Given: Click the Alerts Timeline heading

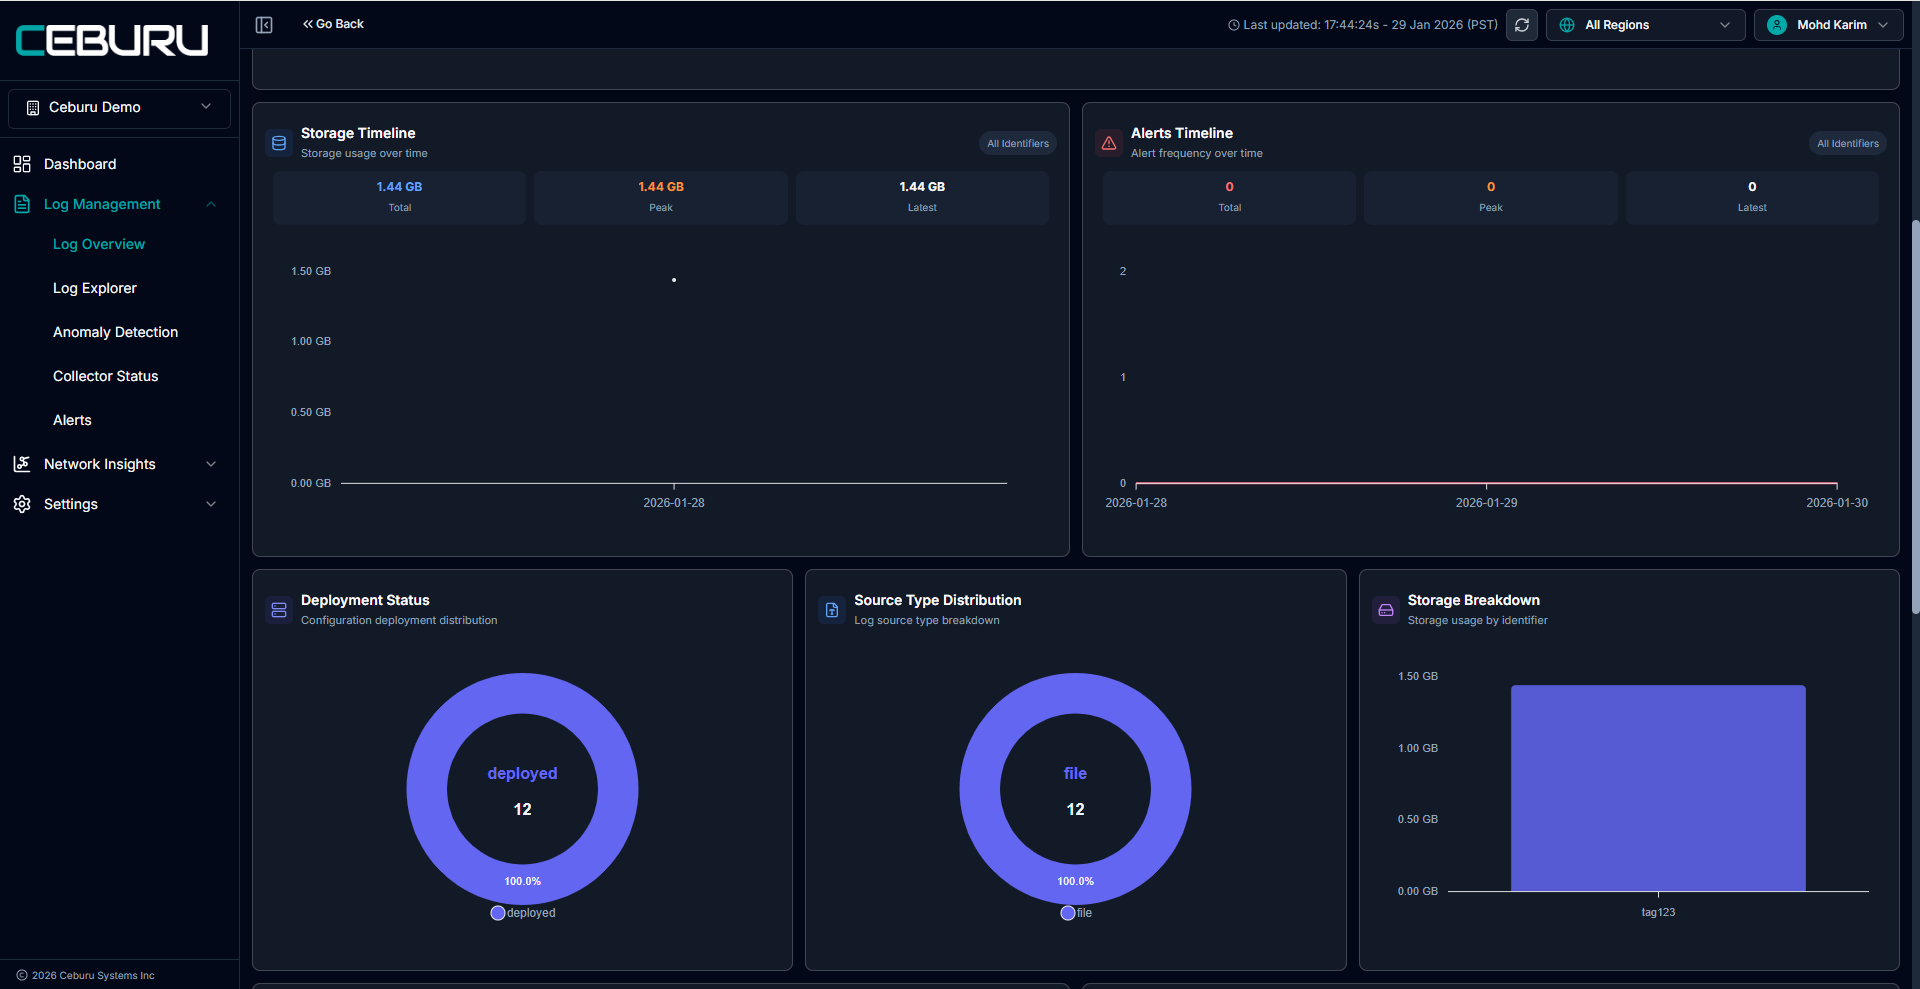Looking at the screenshot, I should [x=1182, y=133].
